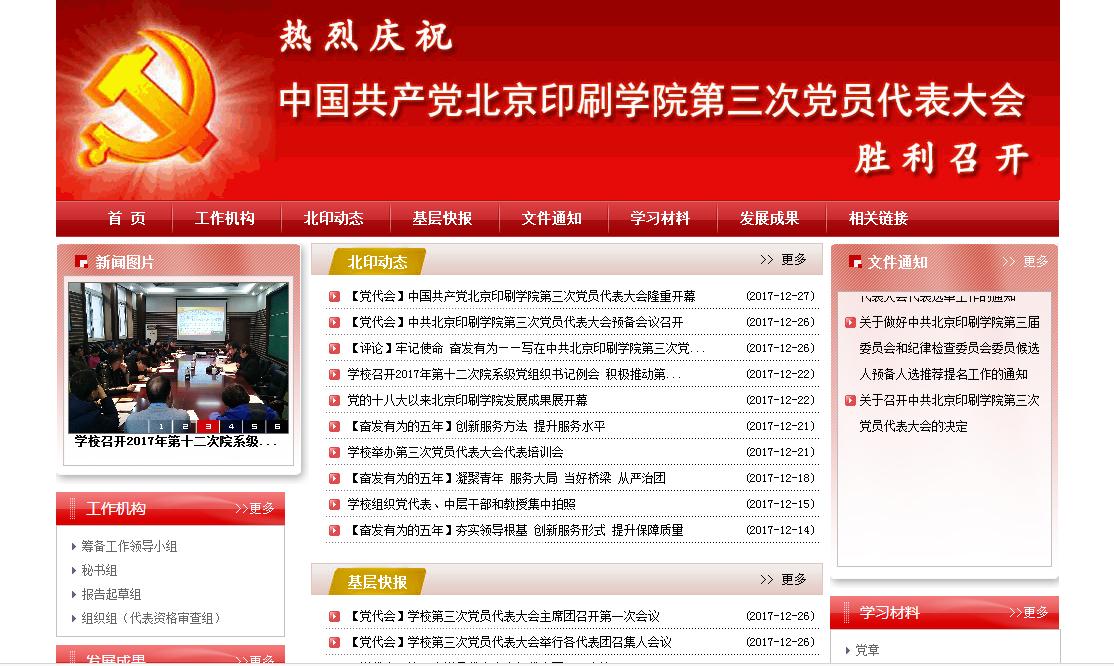Show more 文件通知 items via 更多
Image resolution: width=1114 pixels, height=666 pixels.
pos(1025,262)
